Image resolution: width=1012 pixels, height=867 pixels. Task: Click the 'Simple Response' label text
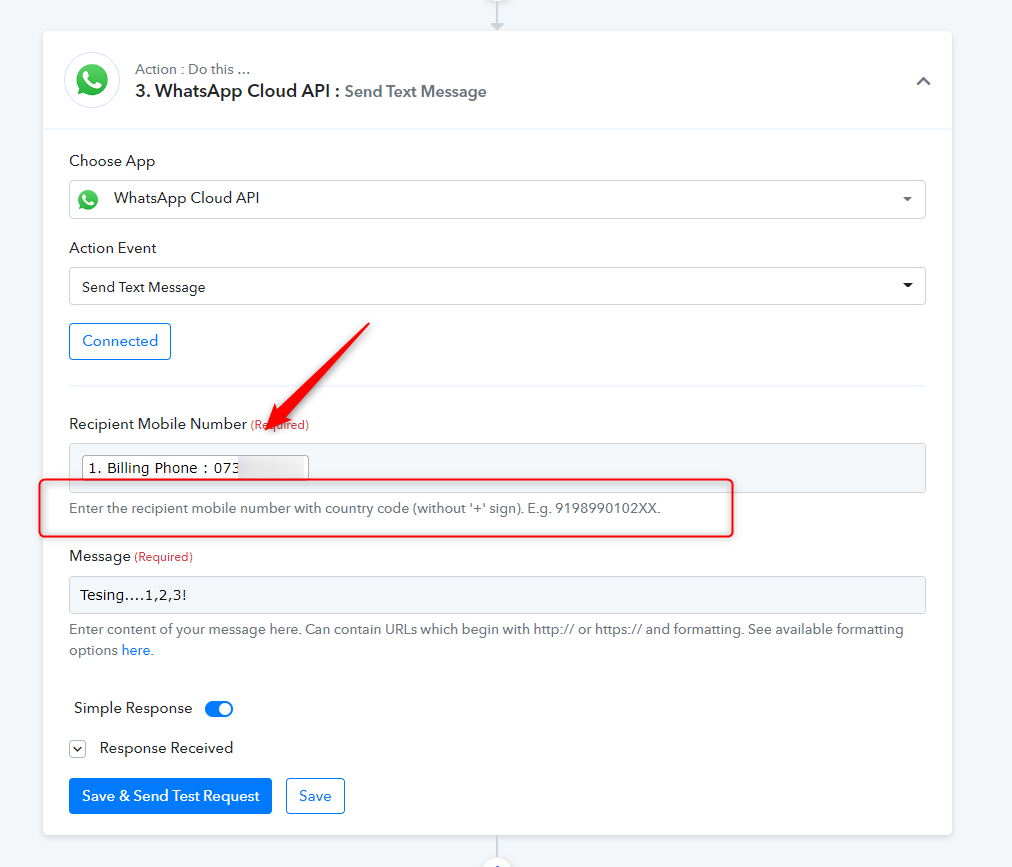[133, 708]
